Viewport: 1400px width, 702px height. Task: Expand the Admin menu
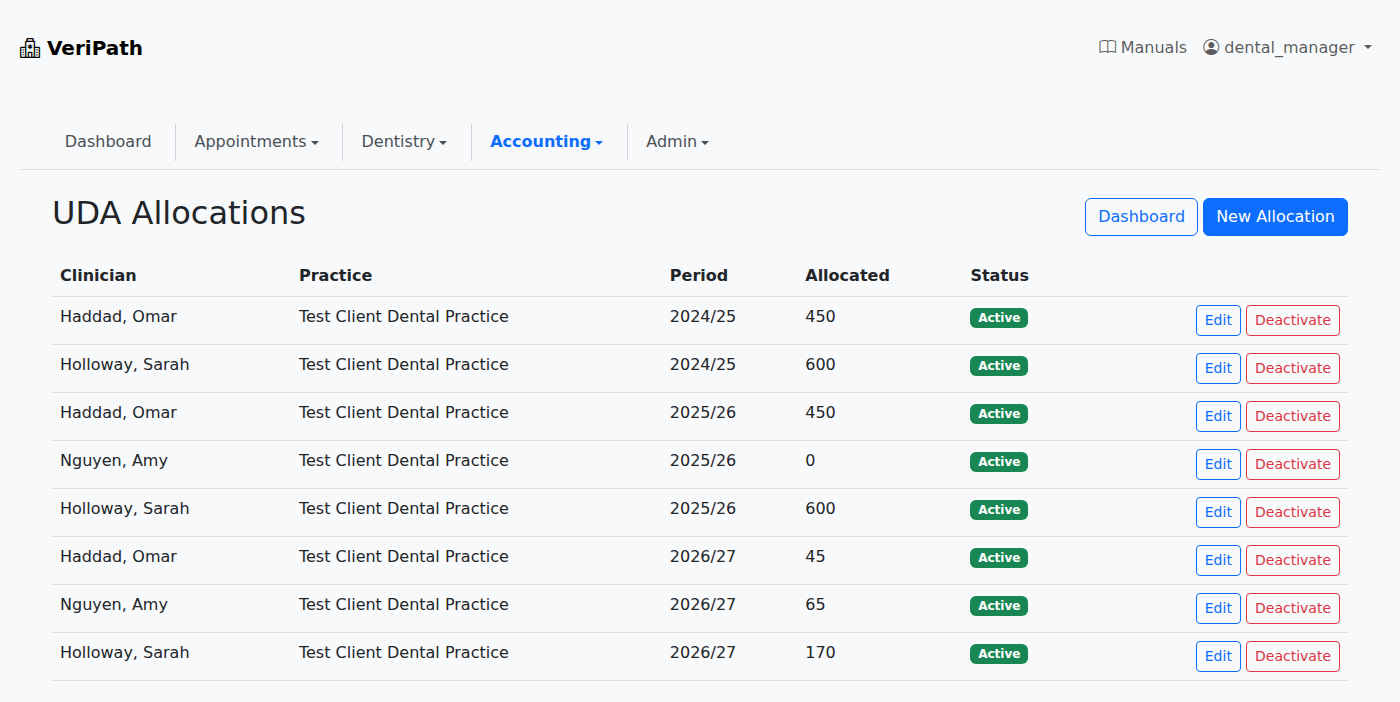click(677, 141)
